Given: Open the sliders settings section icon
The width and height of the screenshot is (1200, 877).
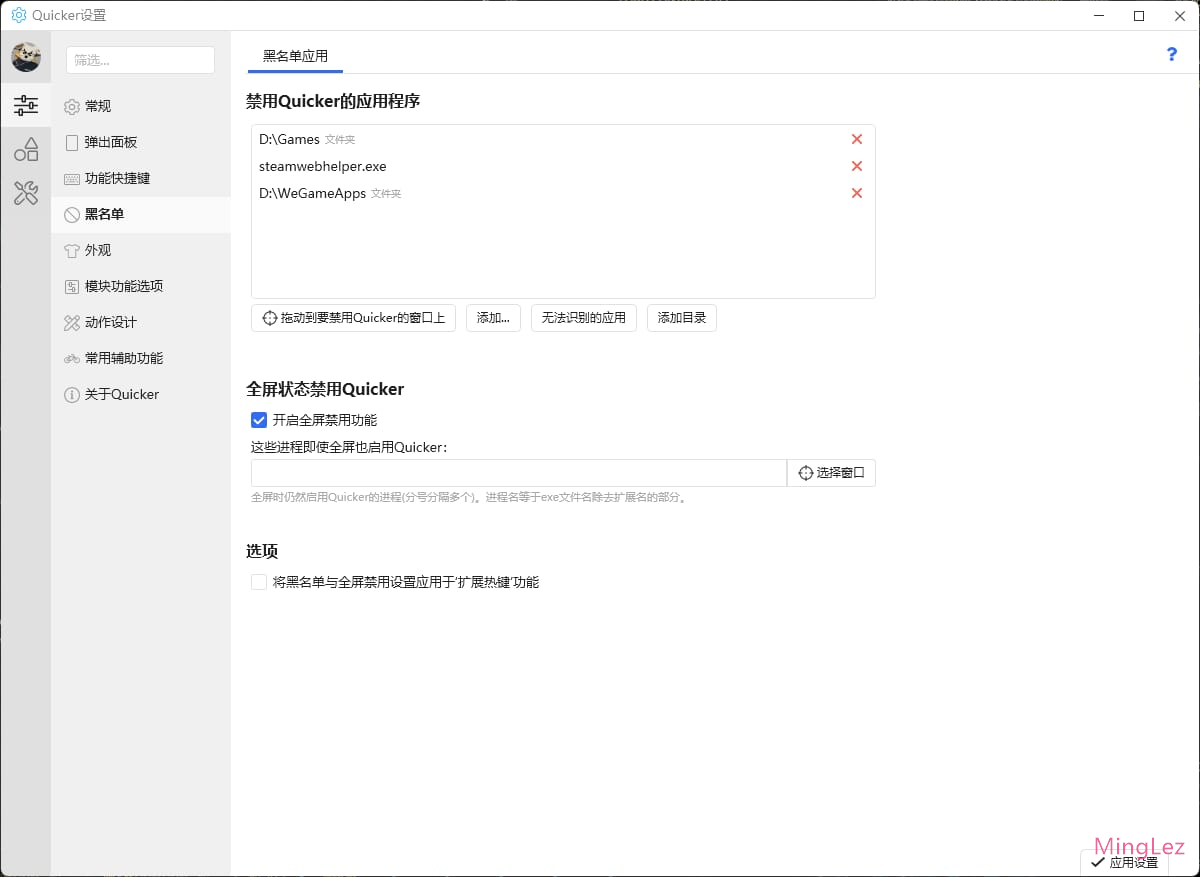Looking at the screenshot, I should (26, 105).
